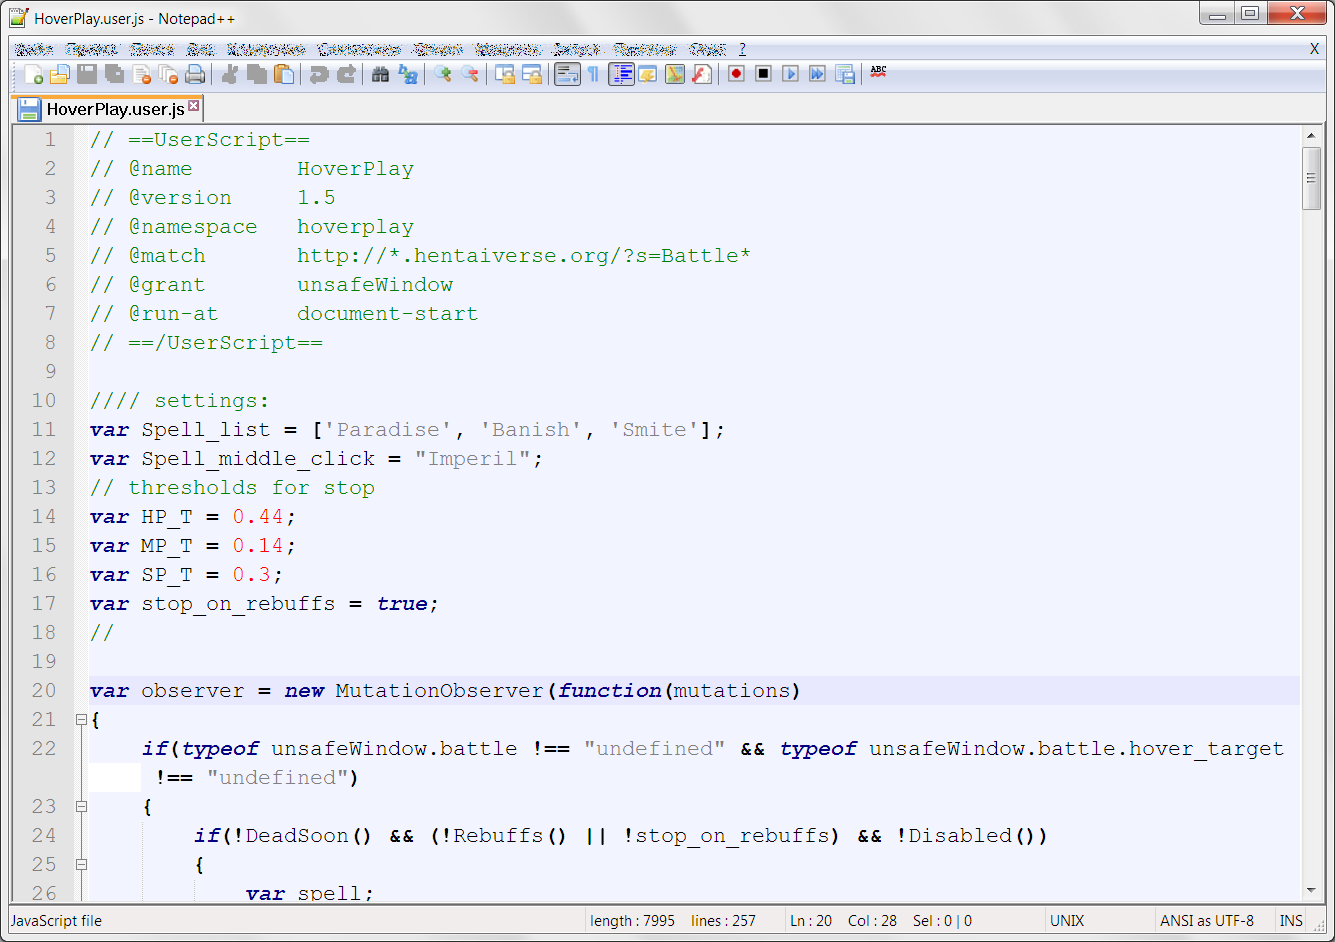This screenshot has height=942, width=1335.
Task: Click 'ANSI as UTF-8' encoding field
Action: (x=1207, y=921)
